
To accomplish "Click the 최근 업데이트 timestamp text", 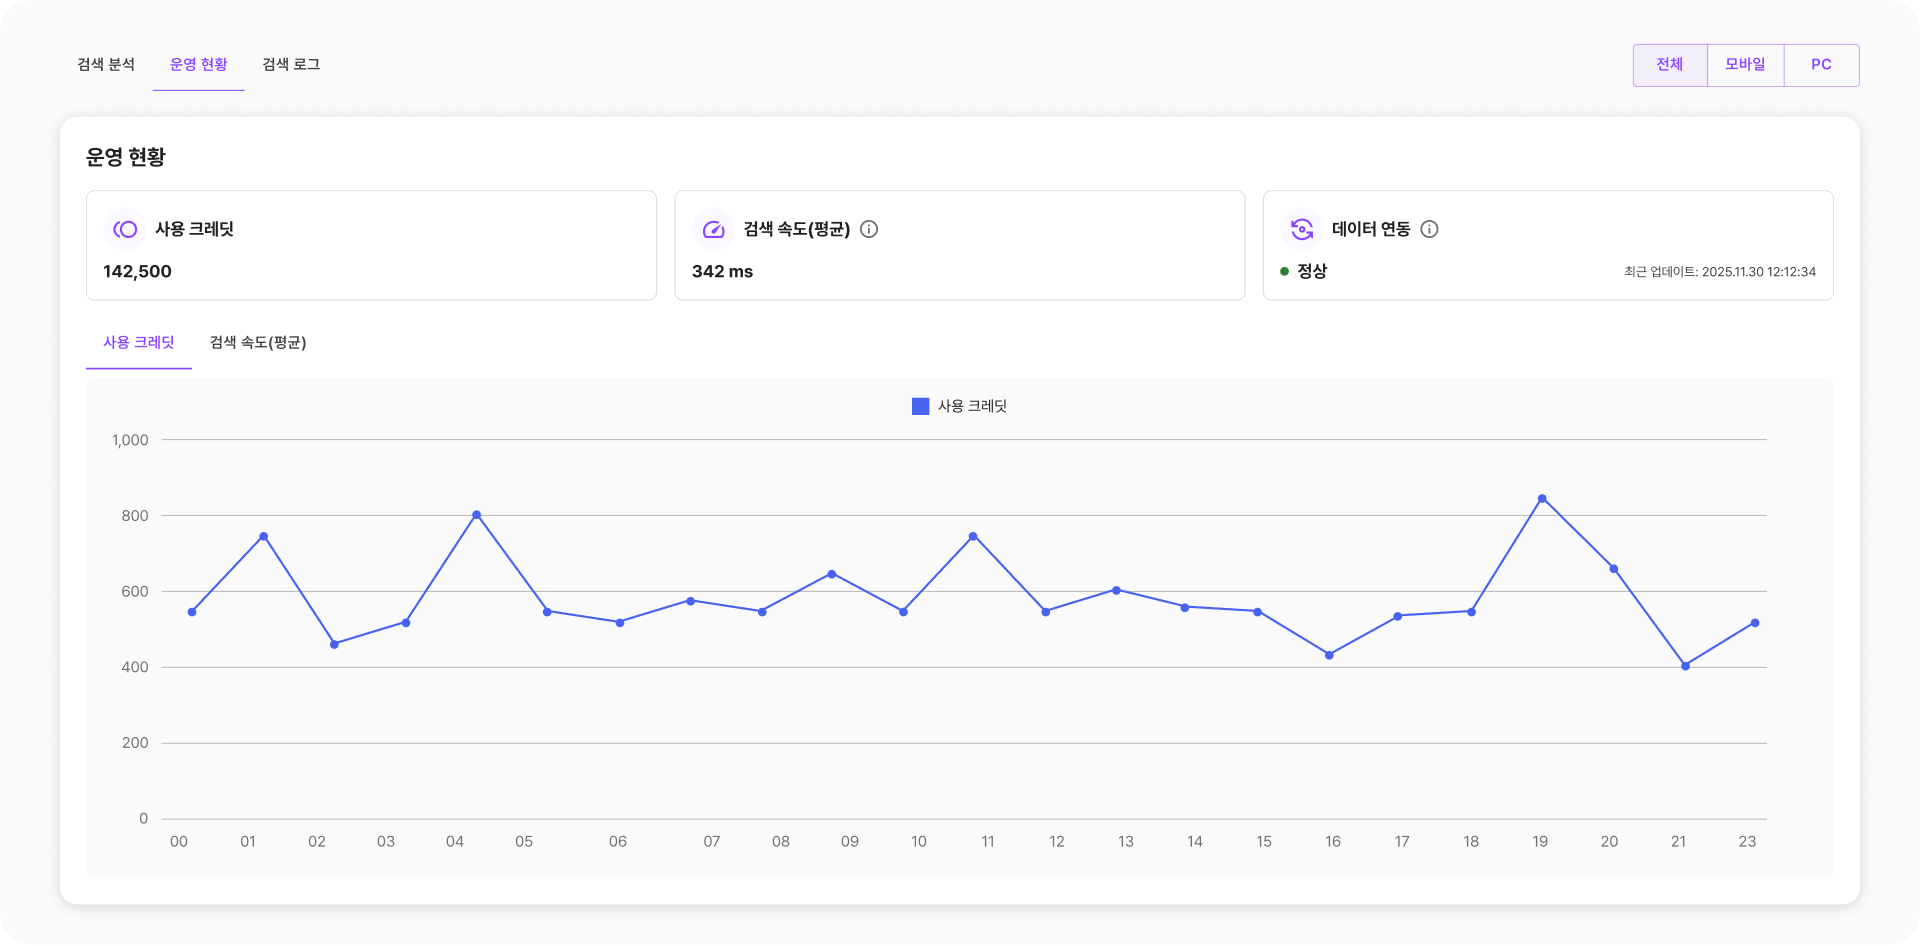I will click(x=1719, y=272).
